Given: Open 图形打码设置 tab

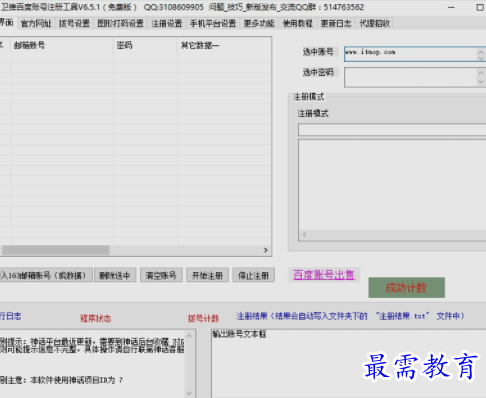Looking at the screenshot, I should tap(120, 23).
